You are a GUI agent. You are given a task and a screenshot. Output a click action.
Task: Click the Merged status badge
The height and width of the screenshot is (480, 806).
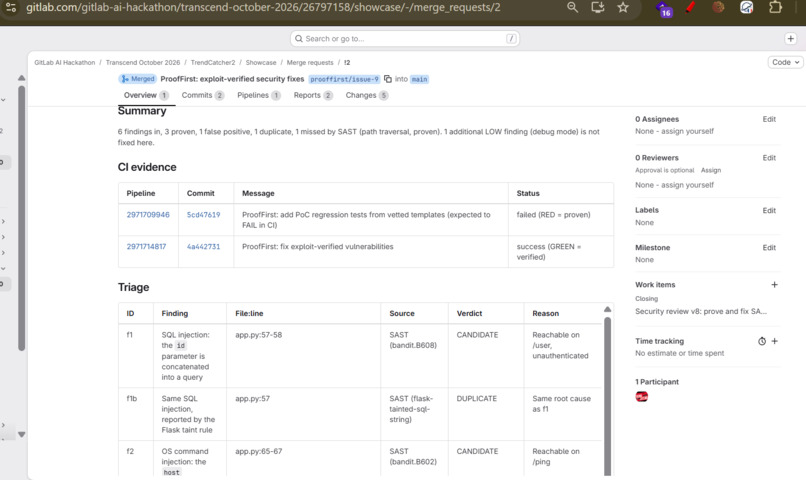137,79
